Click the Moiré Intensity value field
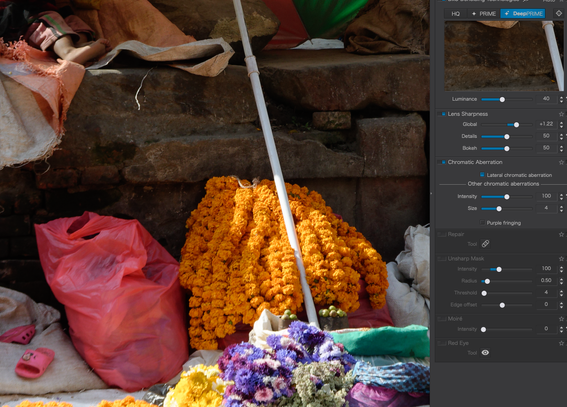567x407 pixels. point(546,329)
